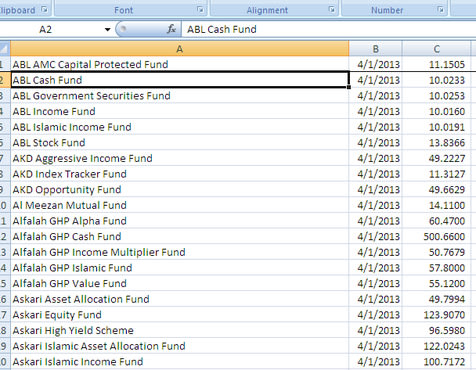Click value 11.3127 in column C
Screen dimensions: 476x370
(x=437, y=174)
